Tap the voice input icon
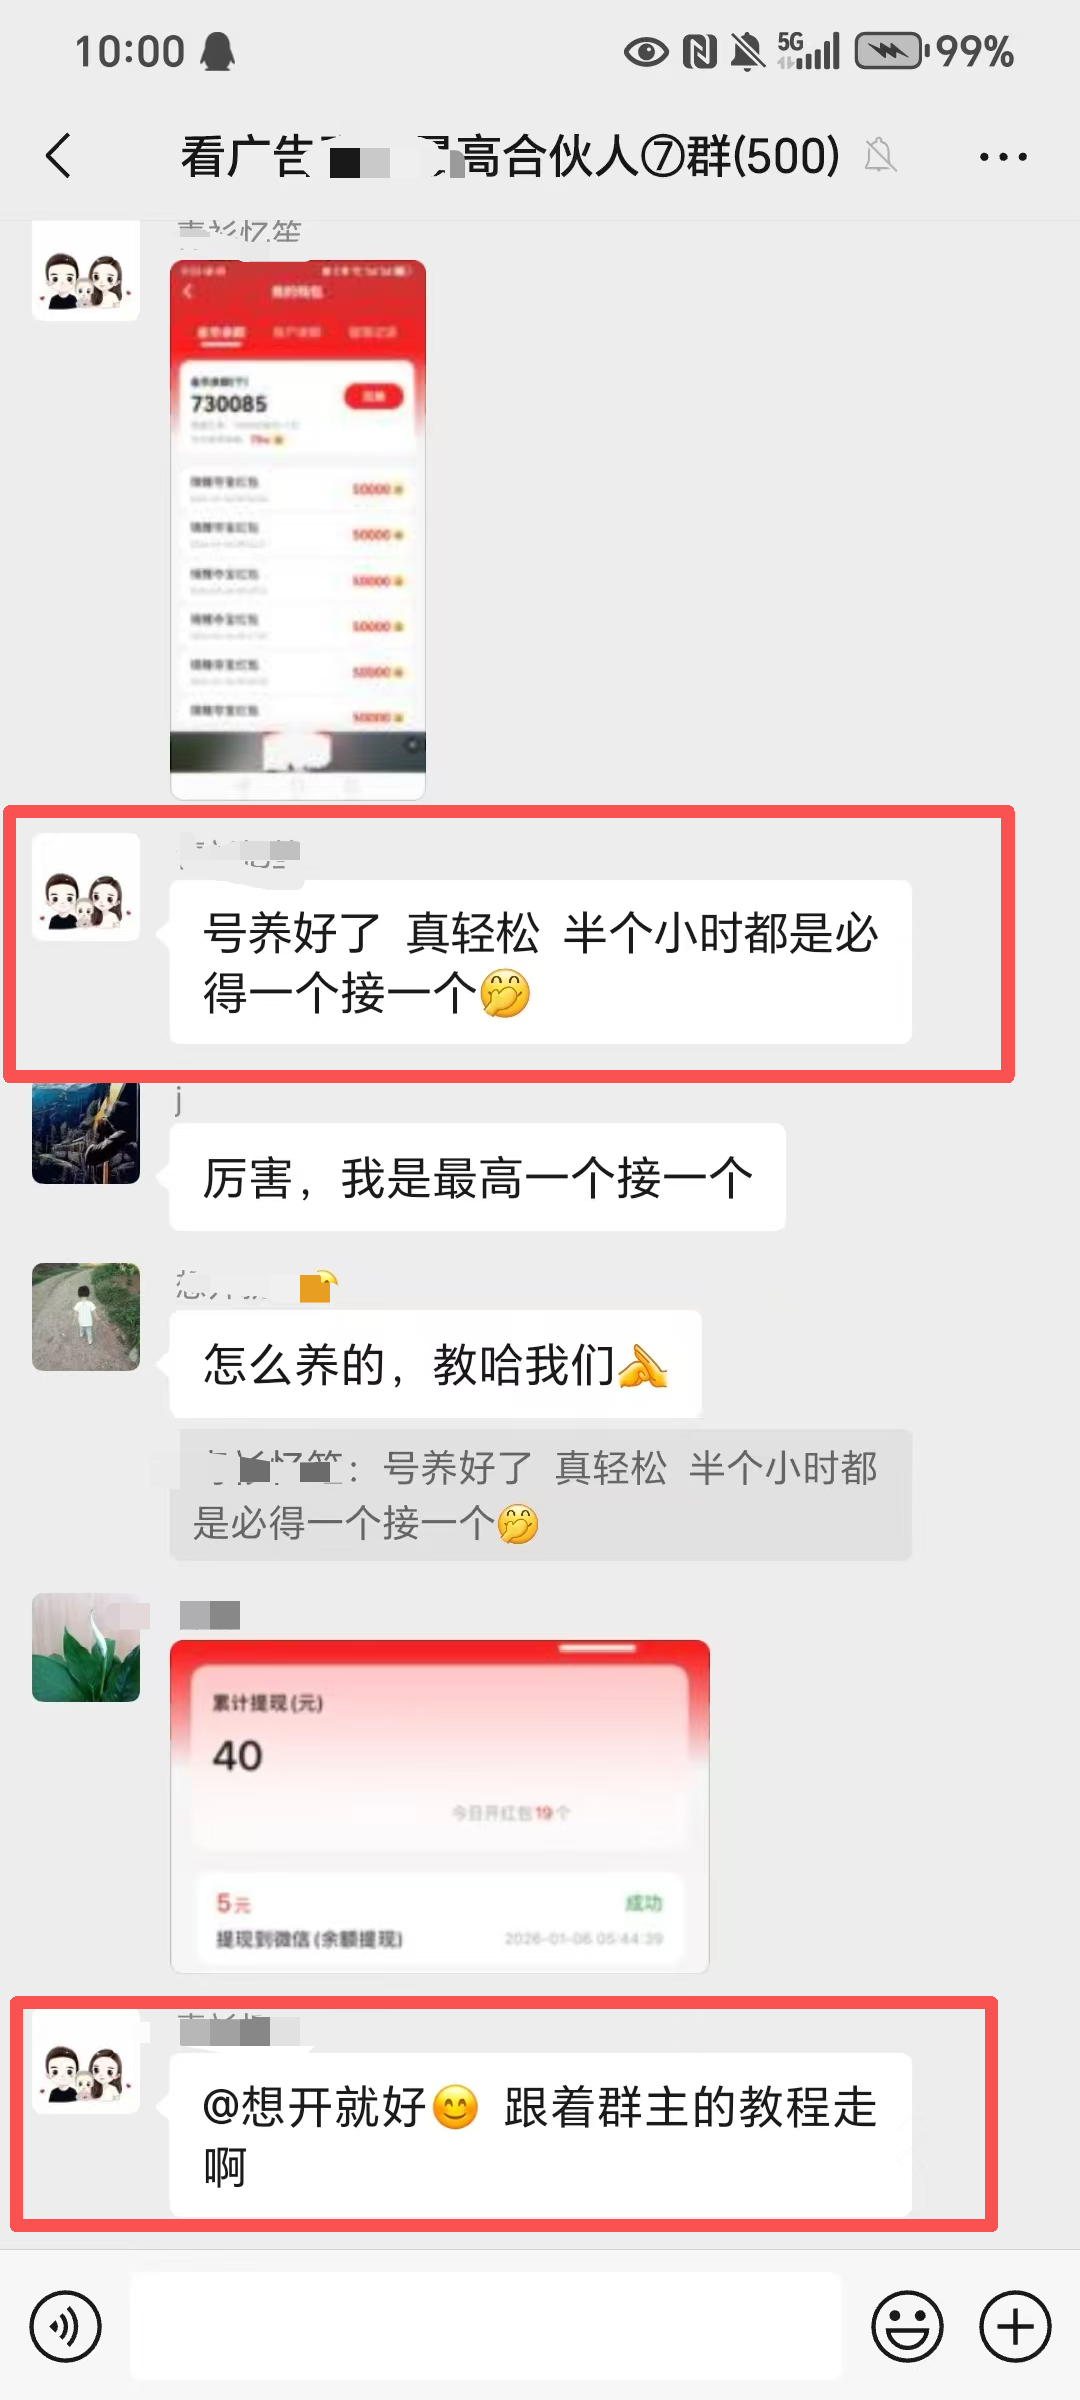 (66, 2327)
